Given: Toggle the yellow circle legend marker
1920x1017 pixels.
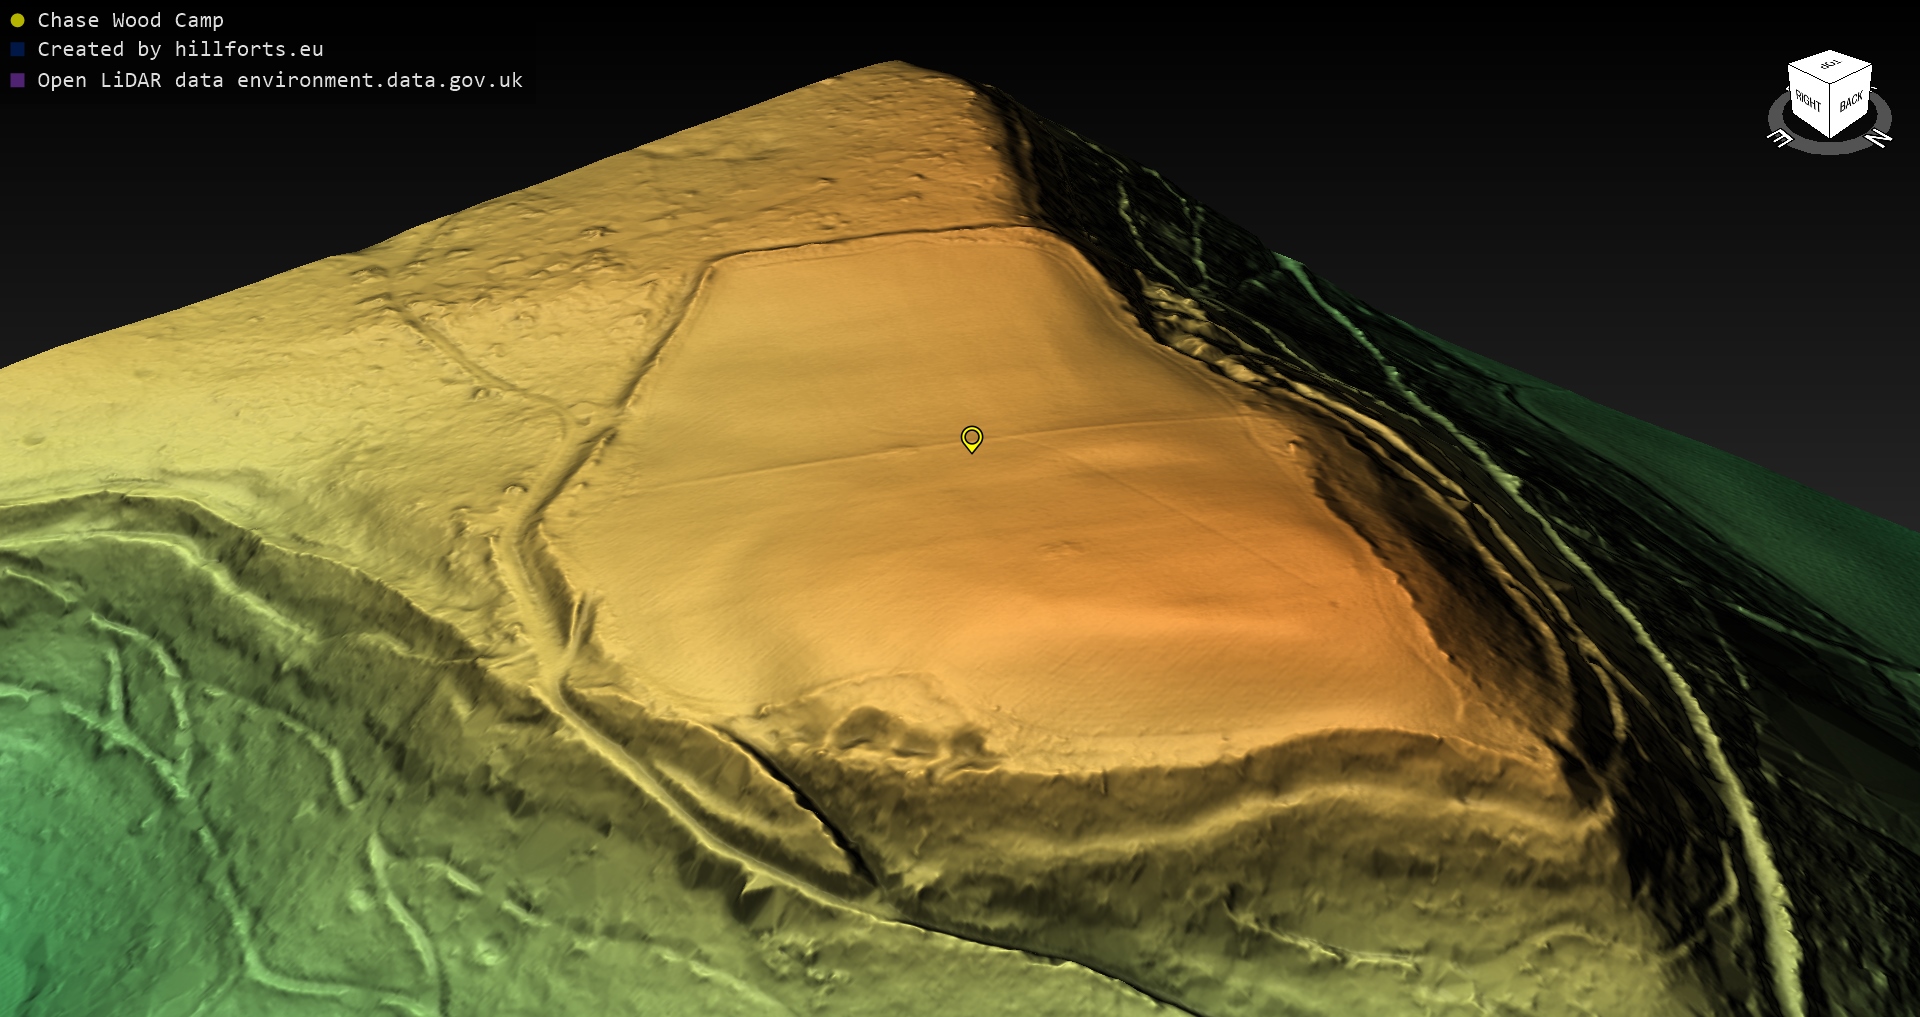Looking at the screenshot, I should pos(17,20).
